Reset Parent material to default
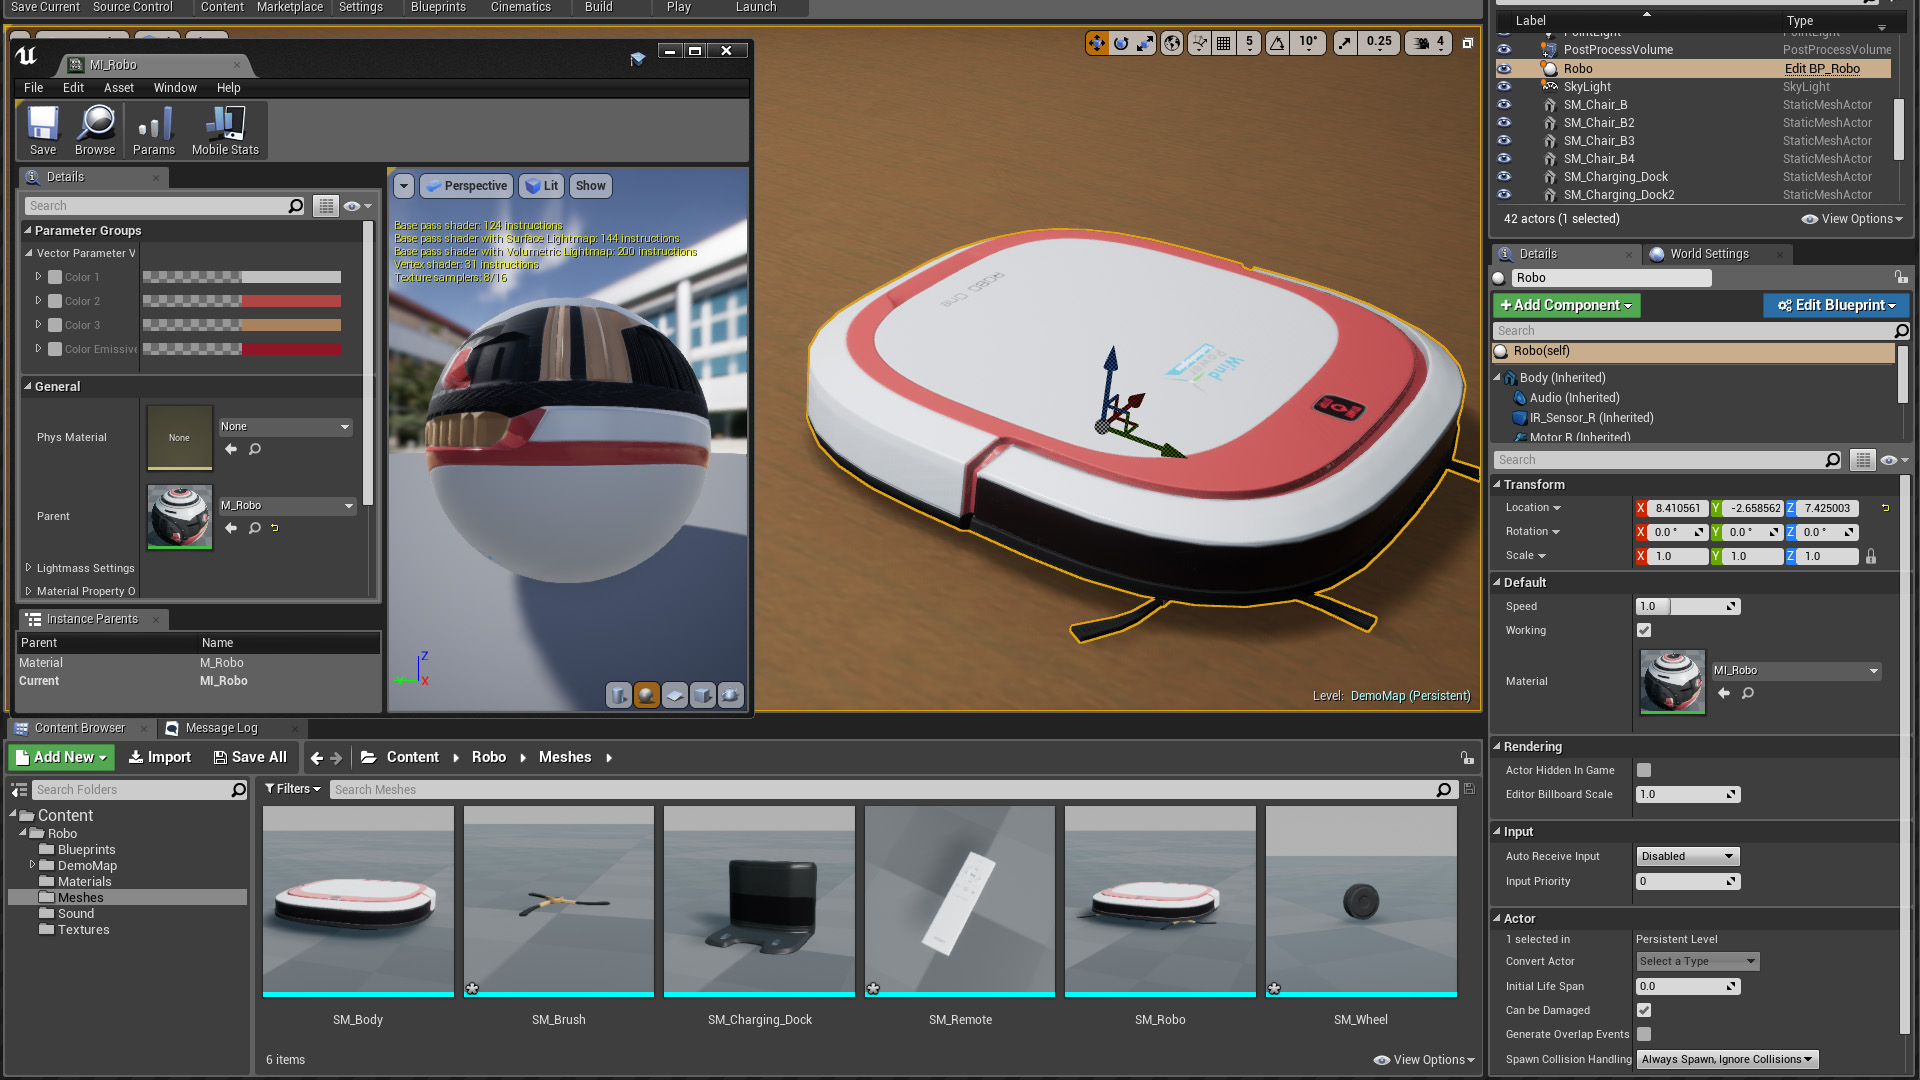The width and height of the screenshot is (1920, 1080). (x=275, y=528)
